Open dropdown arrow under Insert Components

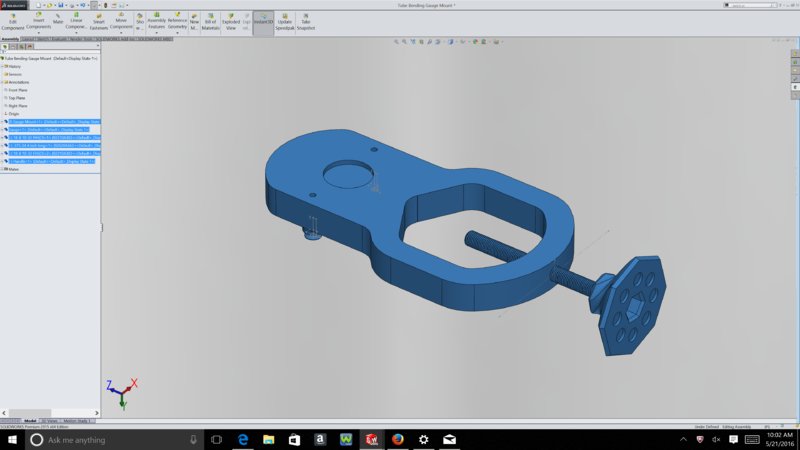tap(38, 33)
